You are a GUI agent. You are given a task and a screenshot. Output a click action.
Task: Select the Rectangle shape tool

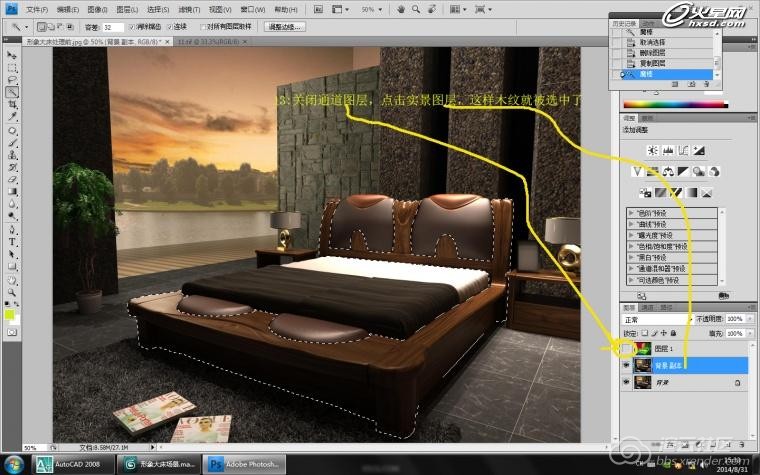[12, 266]
